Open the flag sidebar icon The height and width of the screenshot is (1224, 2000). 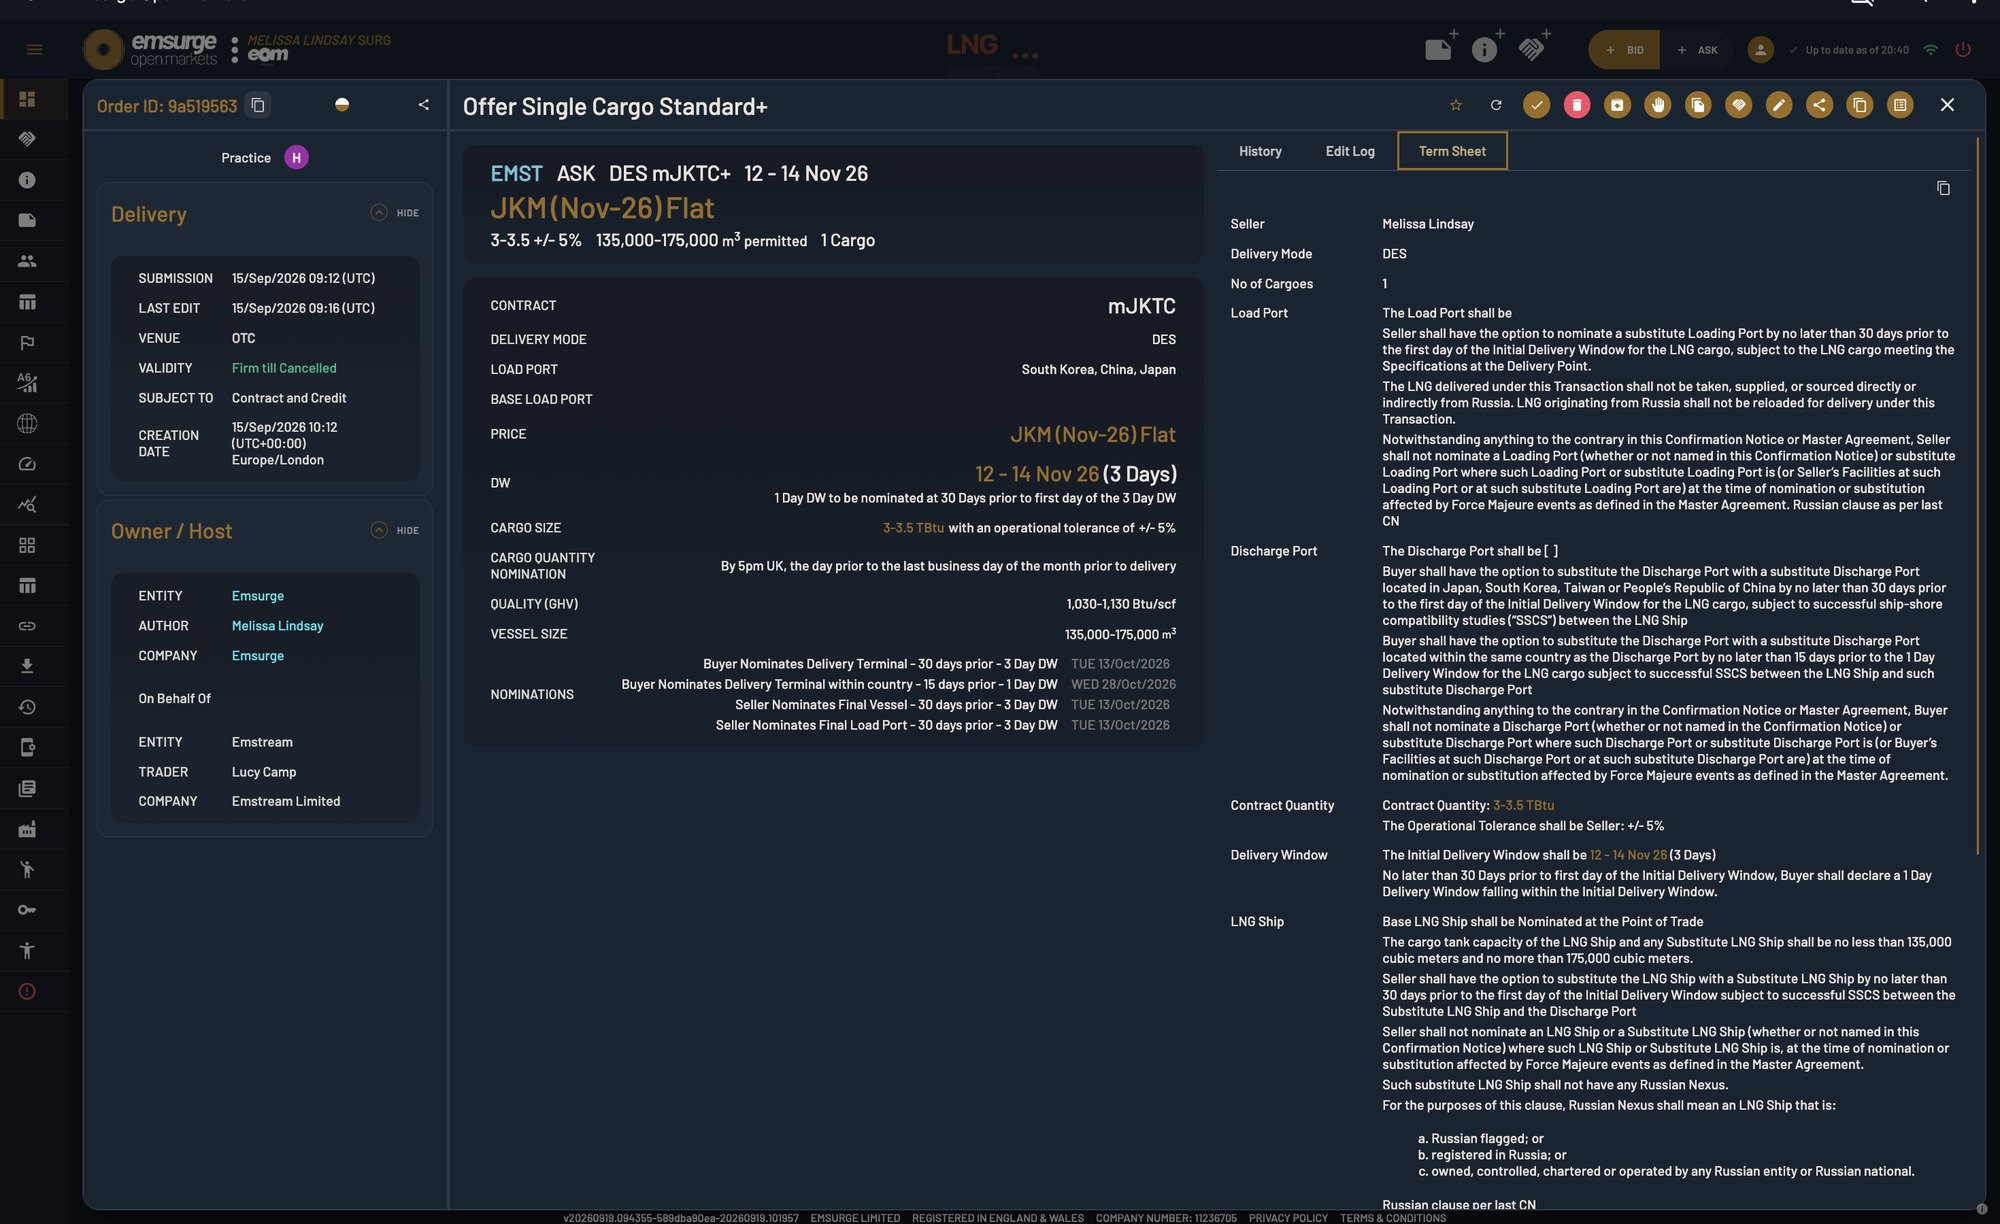point(27,342)
